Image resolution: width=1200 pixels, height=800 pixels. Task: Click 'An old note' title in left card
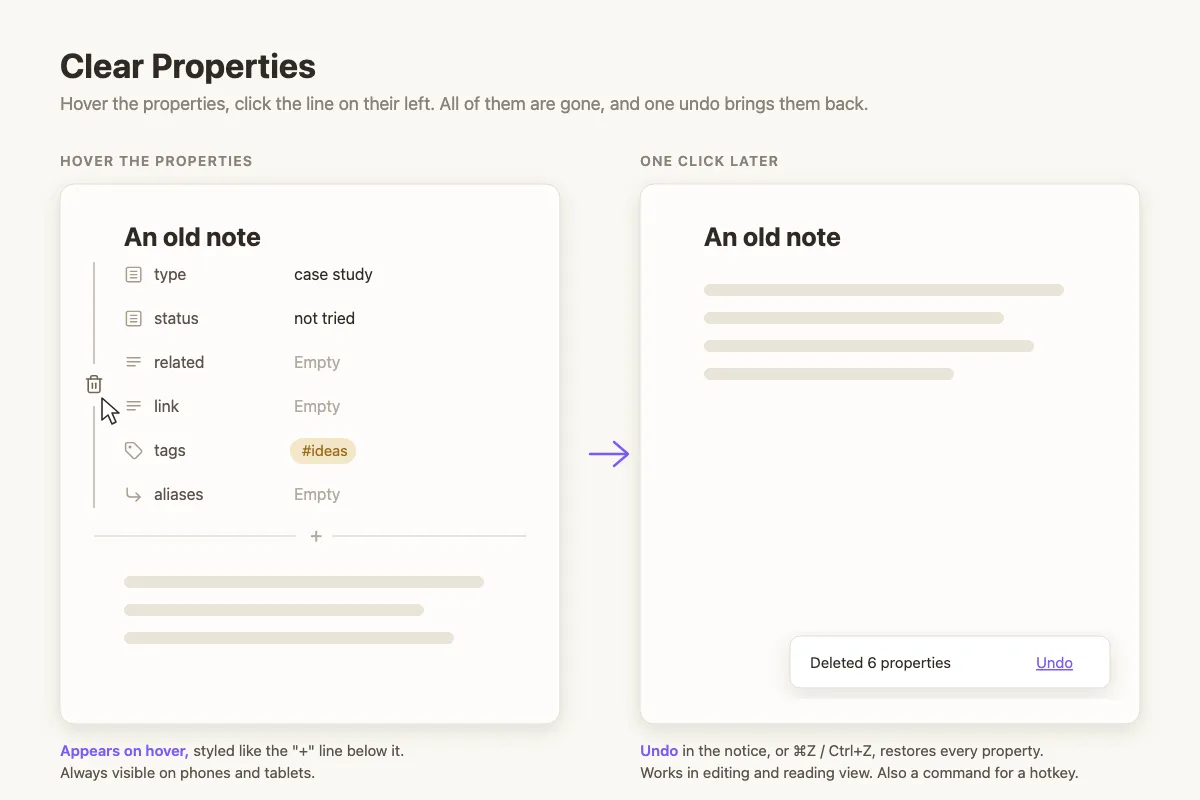[192, 237]
